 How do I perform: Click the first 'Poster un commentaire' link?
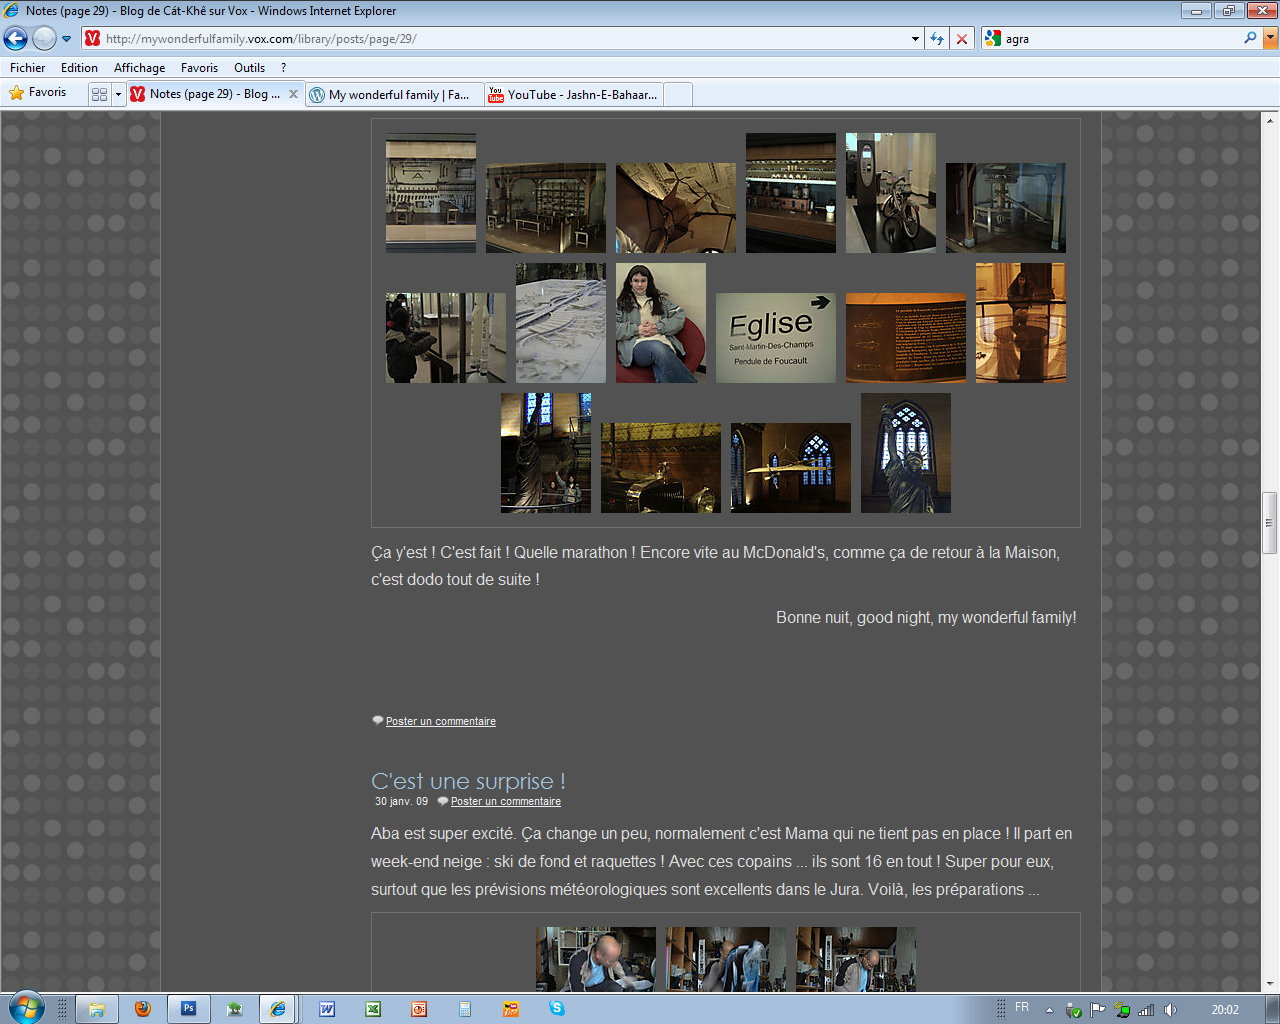[x=440, y=721]
